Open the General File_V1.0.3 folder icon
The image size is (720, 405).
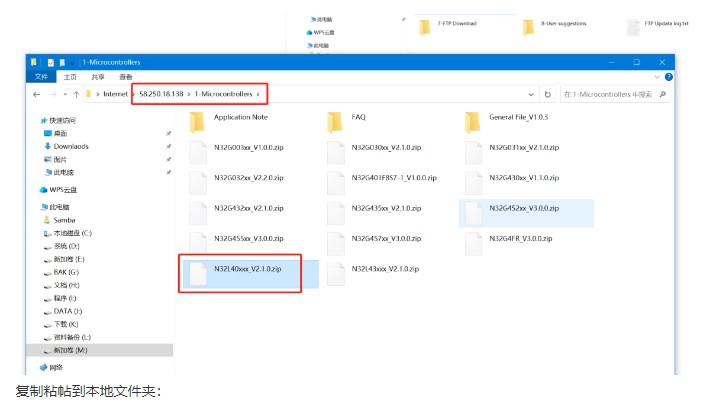472,122
